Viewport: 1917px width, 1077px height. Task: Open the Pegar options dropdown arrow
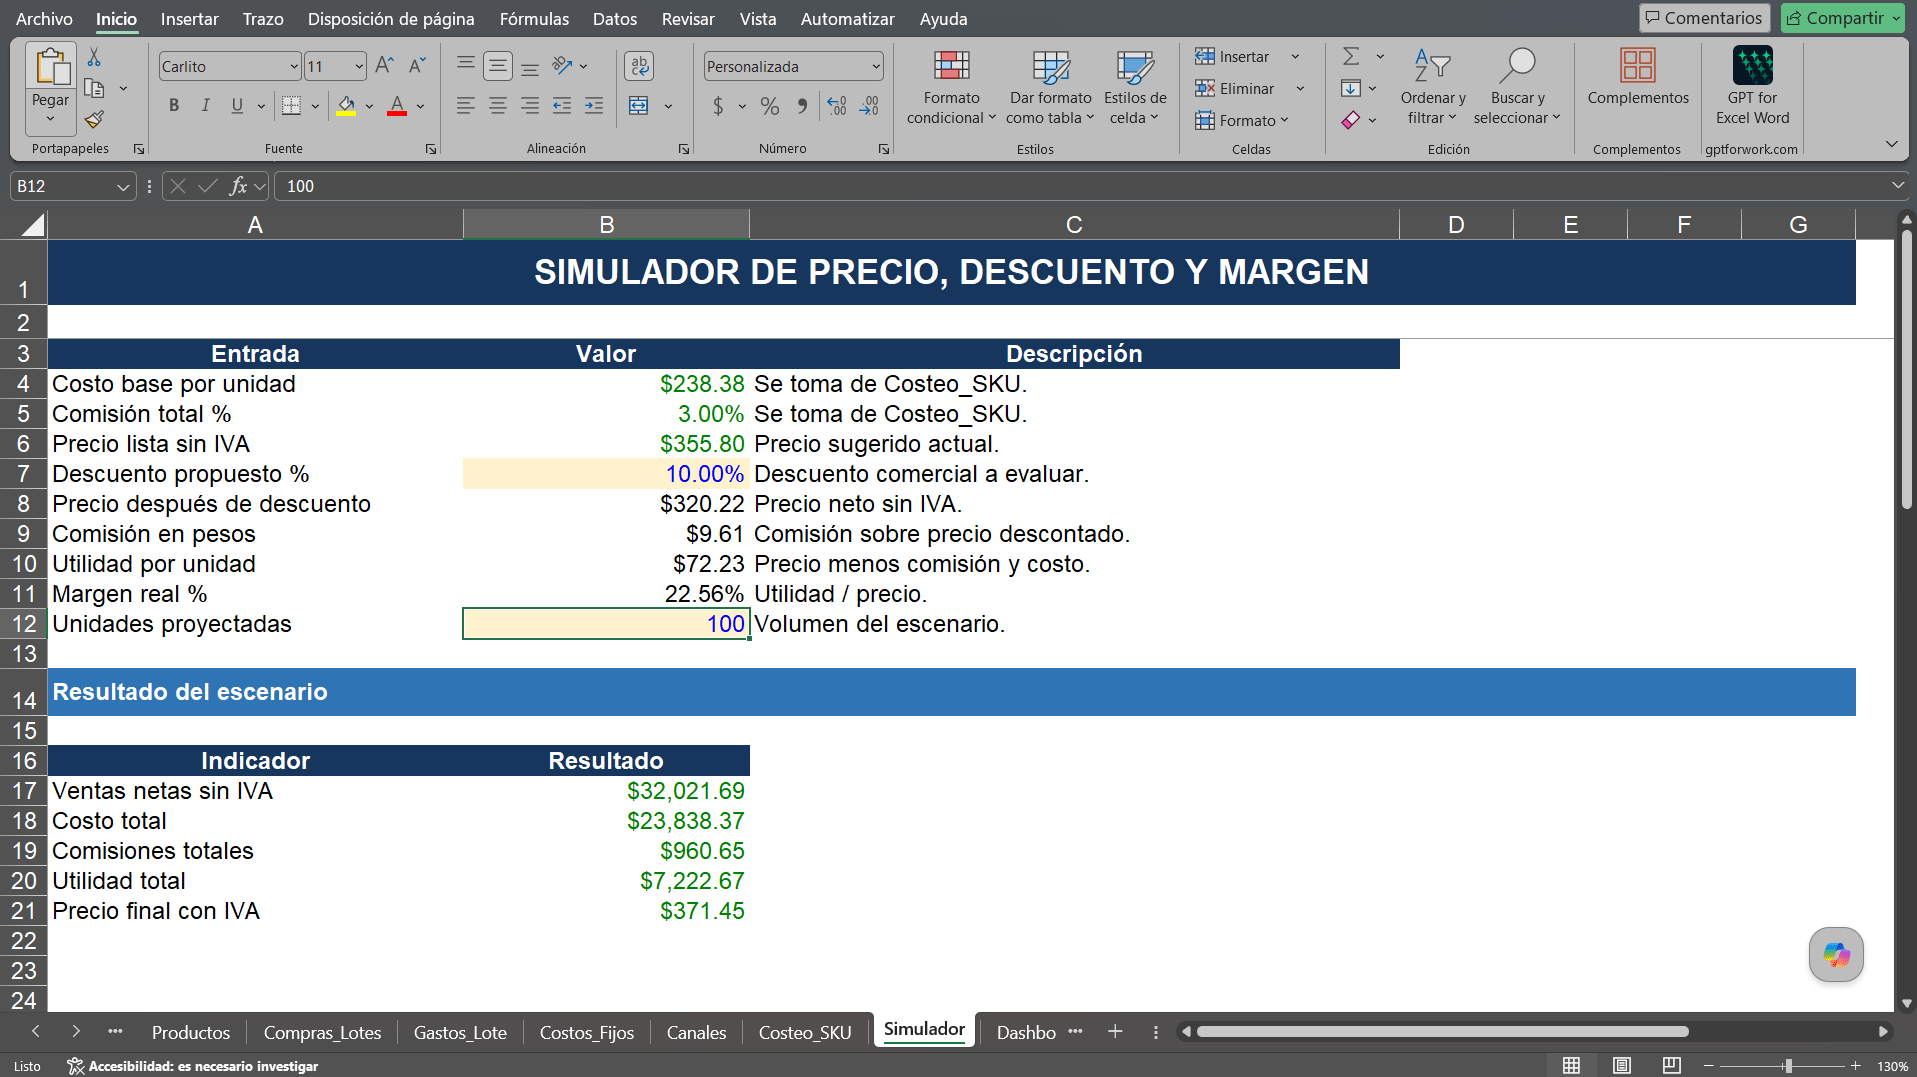coord(50,119)
